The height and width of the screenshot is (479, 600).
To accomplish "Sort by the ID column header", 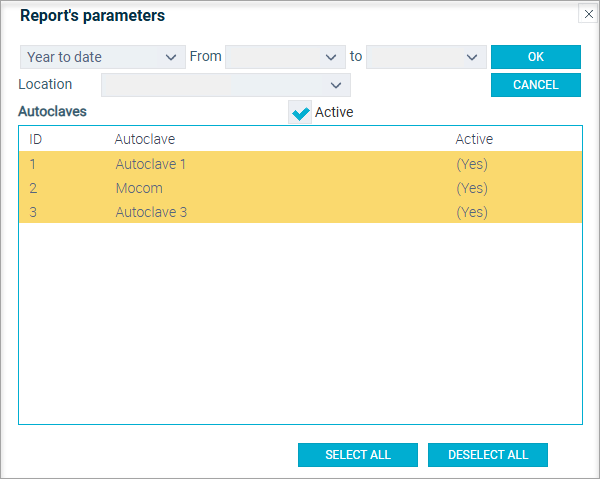I will pyautogui.click(x=36, y=139).
